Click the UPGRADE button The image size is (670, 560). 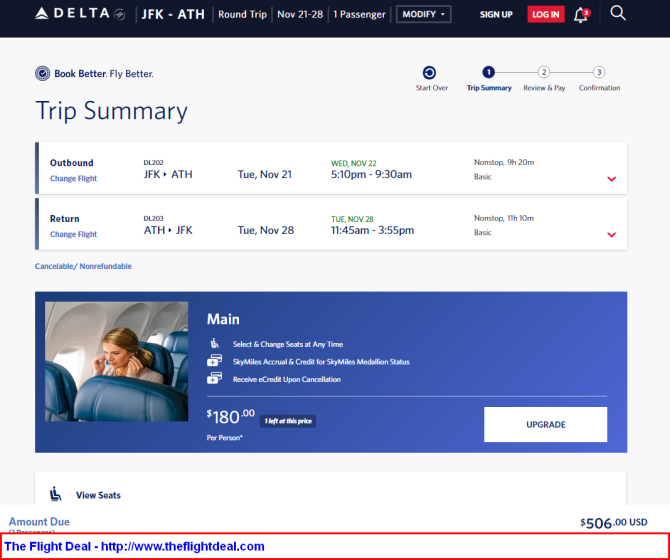click(x=545, y=424)
